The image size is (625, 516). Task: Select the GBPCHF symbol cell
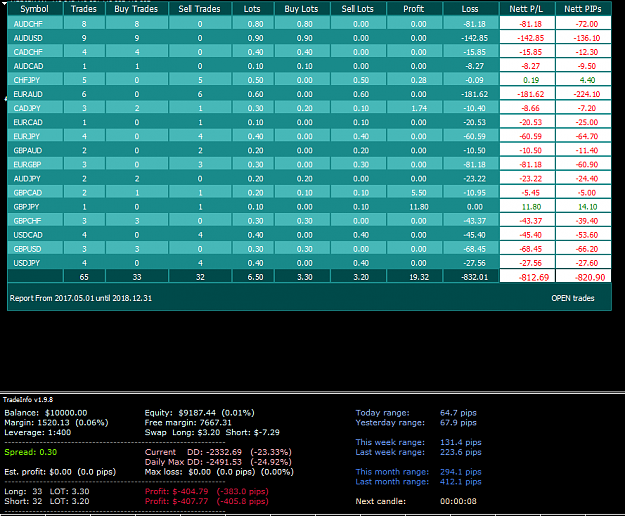tap(35, 221)
